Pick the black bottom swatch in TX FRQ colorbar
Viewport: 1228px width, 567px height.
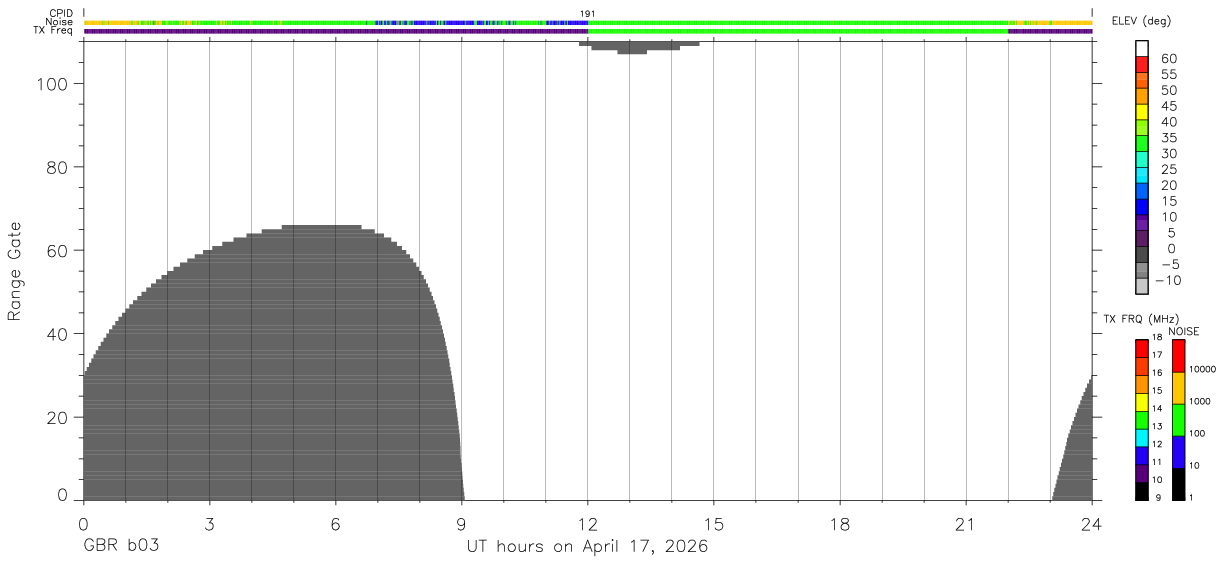point(1141,491)
